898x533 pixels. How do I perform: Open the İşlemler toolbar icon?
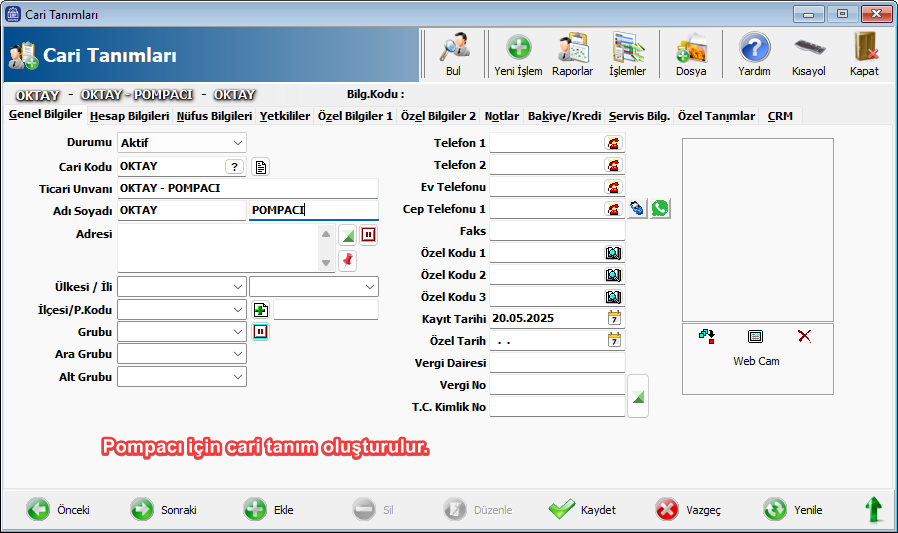click(628, 54)
